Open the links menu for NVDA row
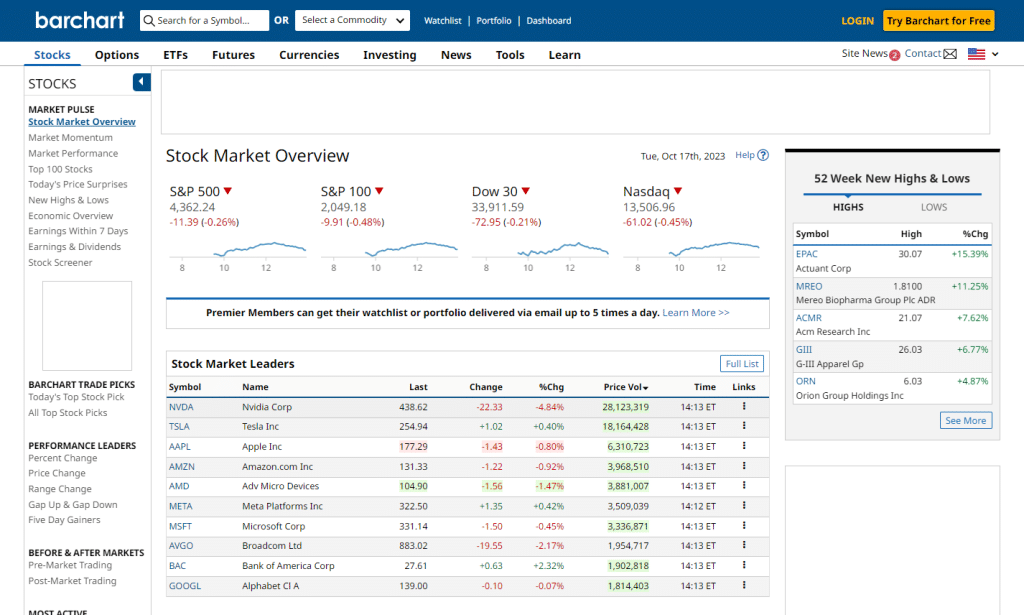The width and height of the screenshot is (1024, 615). 742,407
